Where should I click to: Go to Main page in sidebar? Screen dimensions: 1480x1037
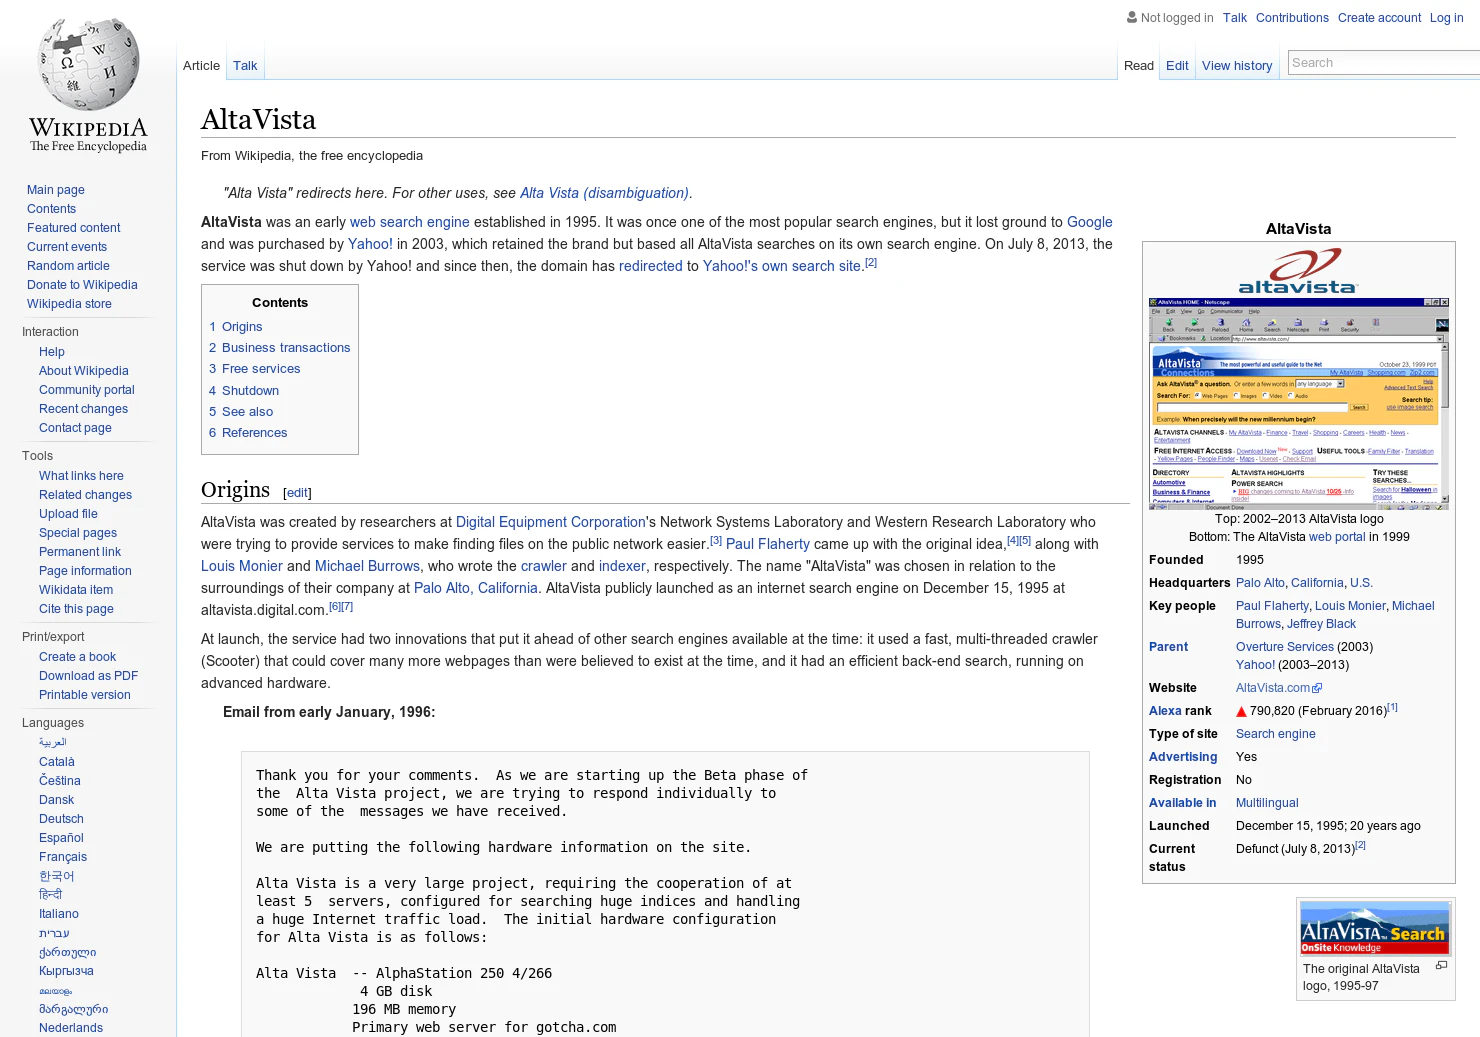coord(56,190)
